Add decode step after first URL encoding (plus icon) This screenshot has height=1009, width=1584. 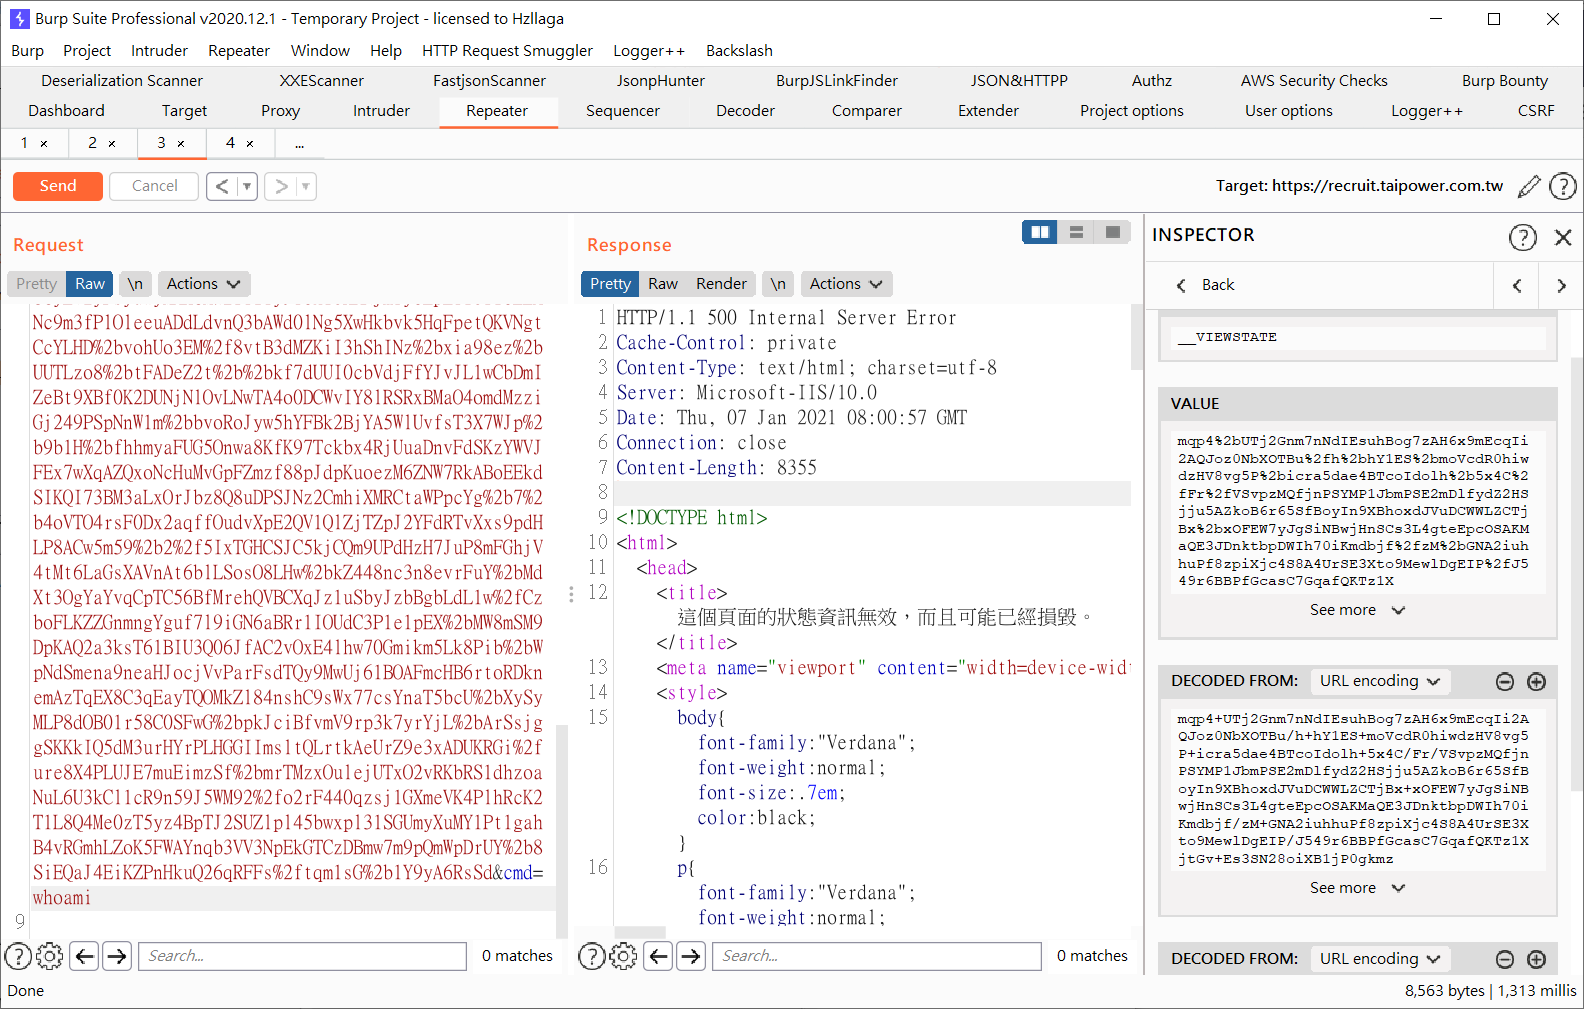1537,682
